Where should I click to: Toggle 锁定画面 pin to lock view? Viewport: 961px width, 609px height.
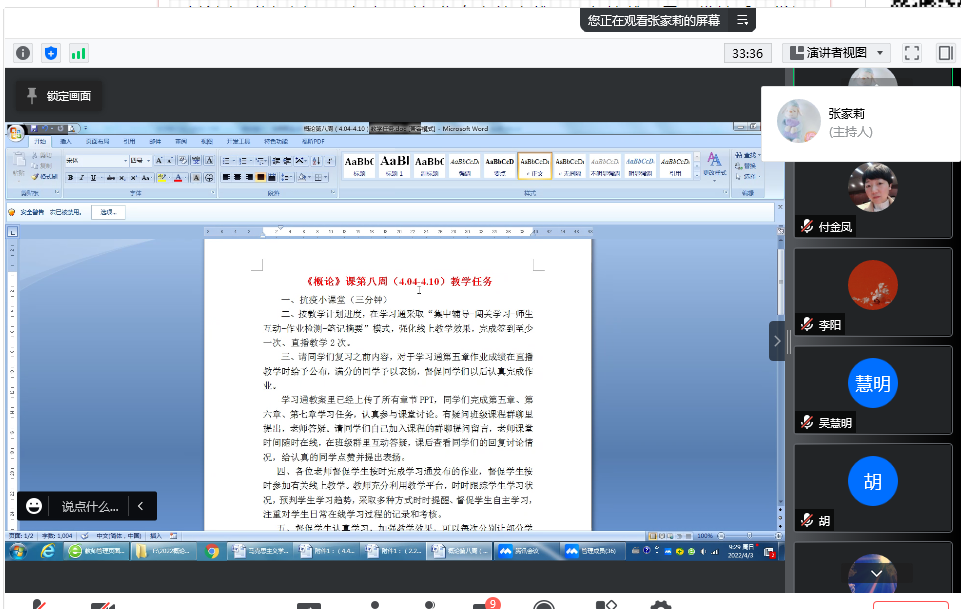tap(58, 96)
